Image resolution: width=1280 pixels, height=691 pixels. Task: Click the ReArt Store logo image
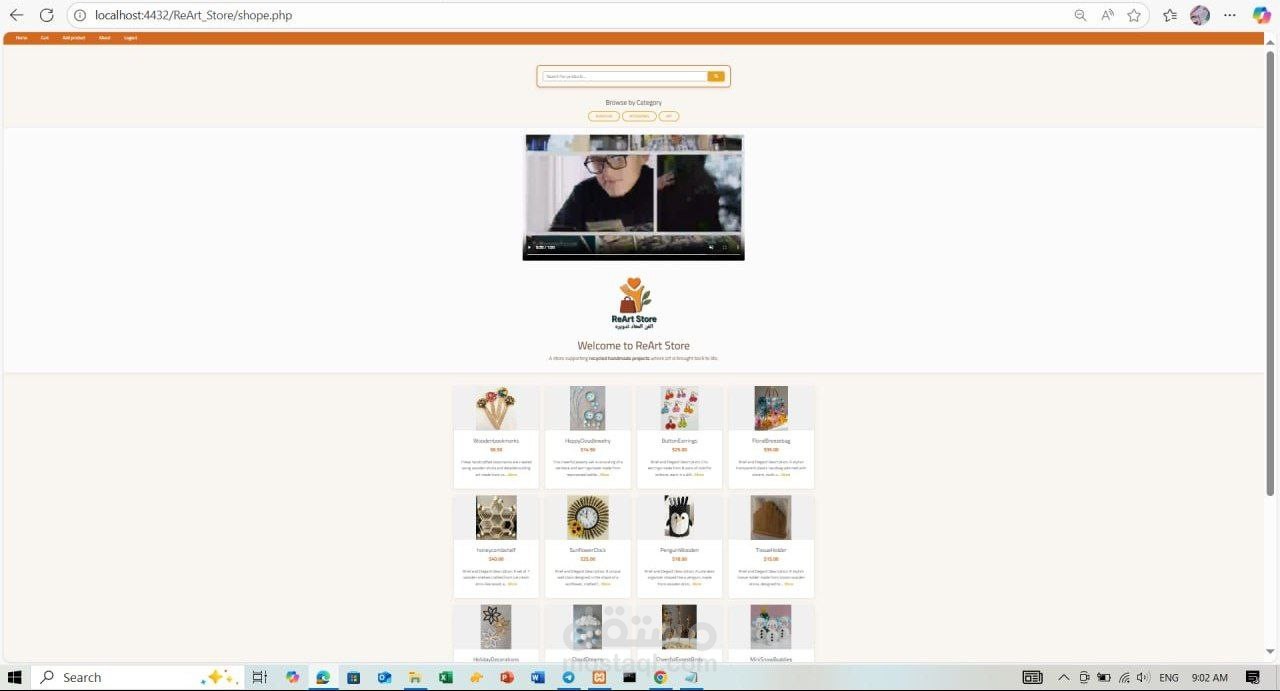634,303
